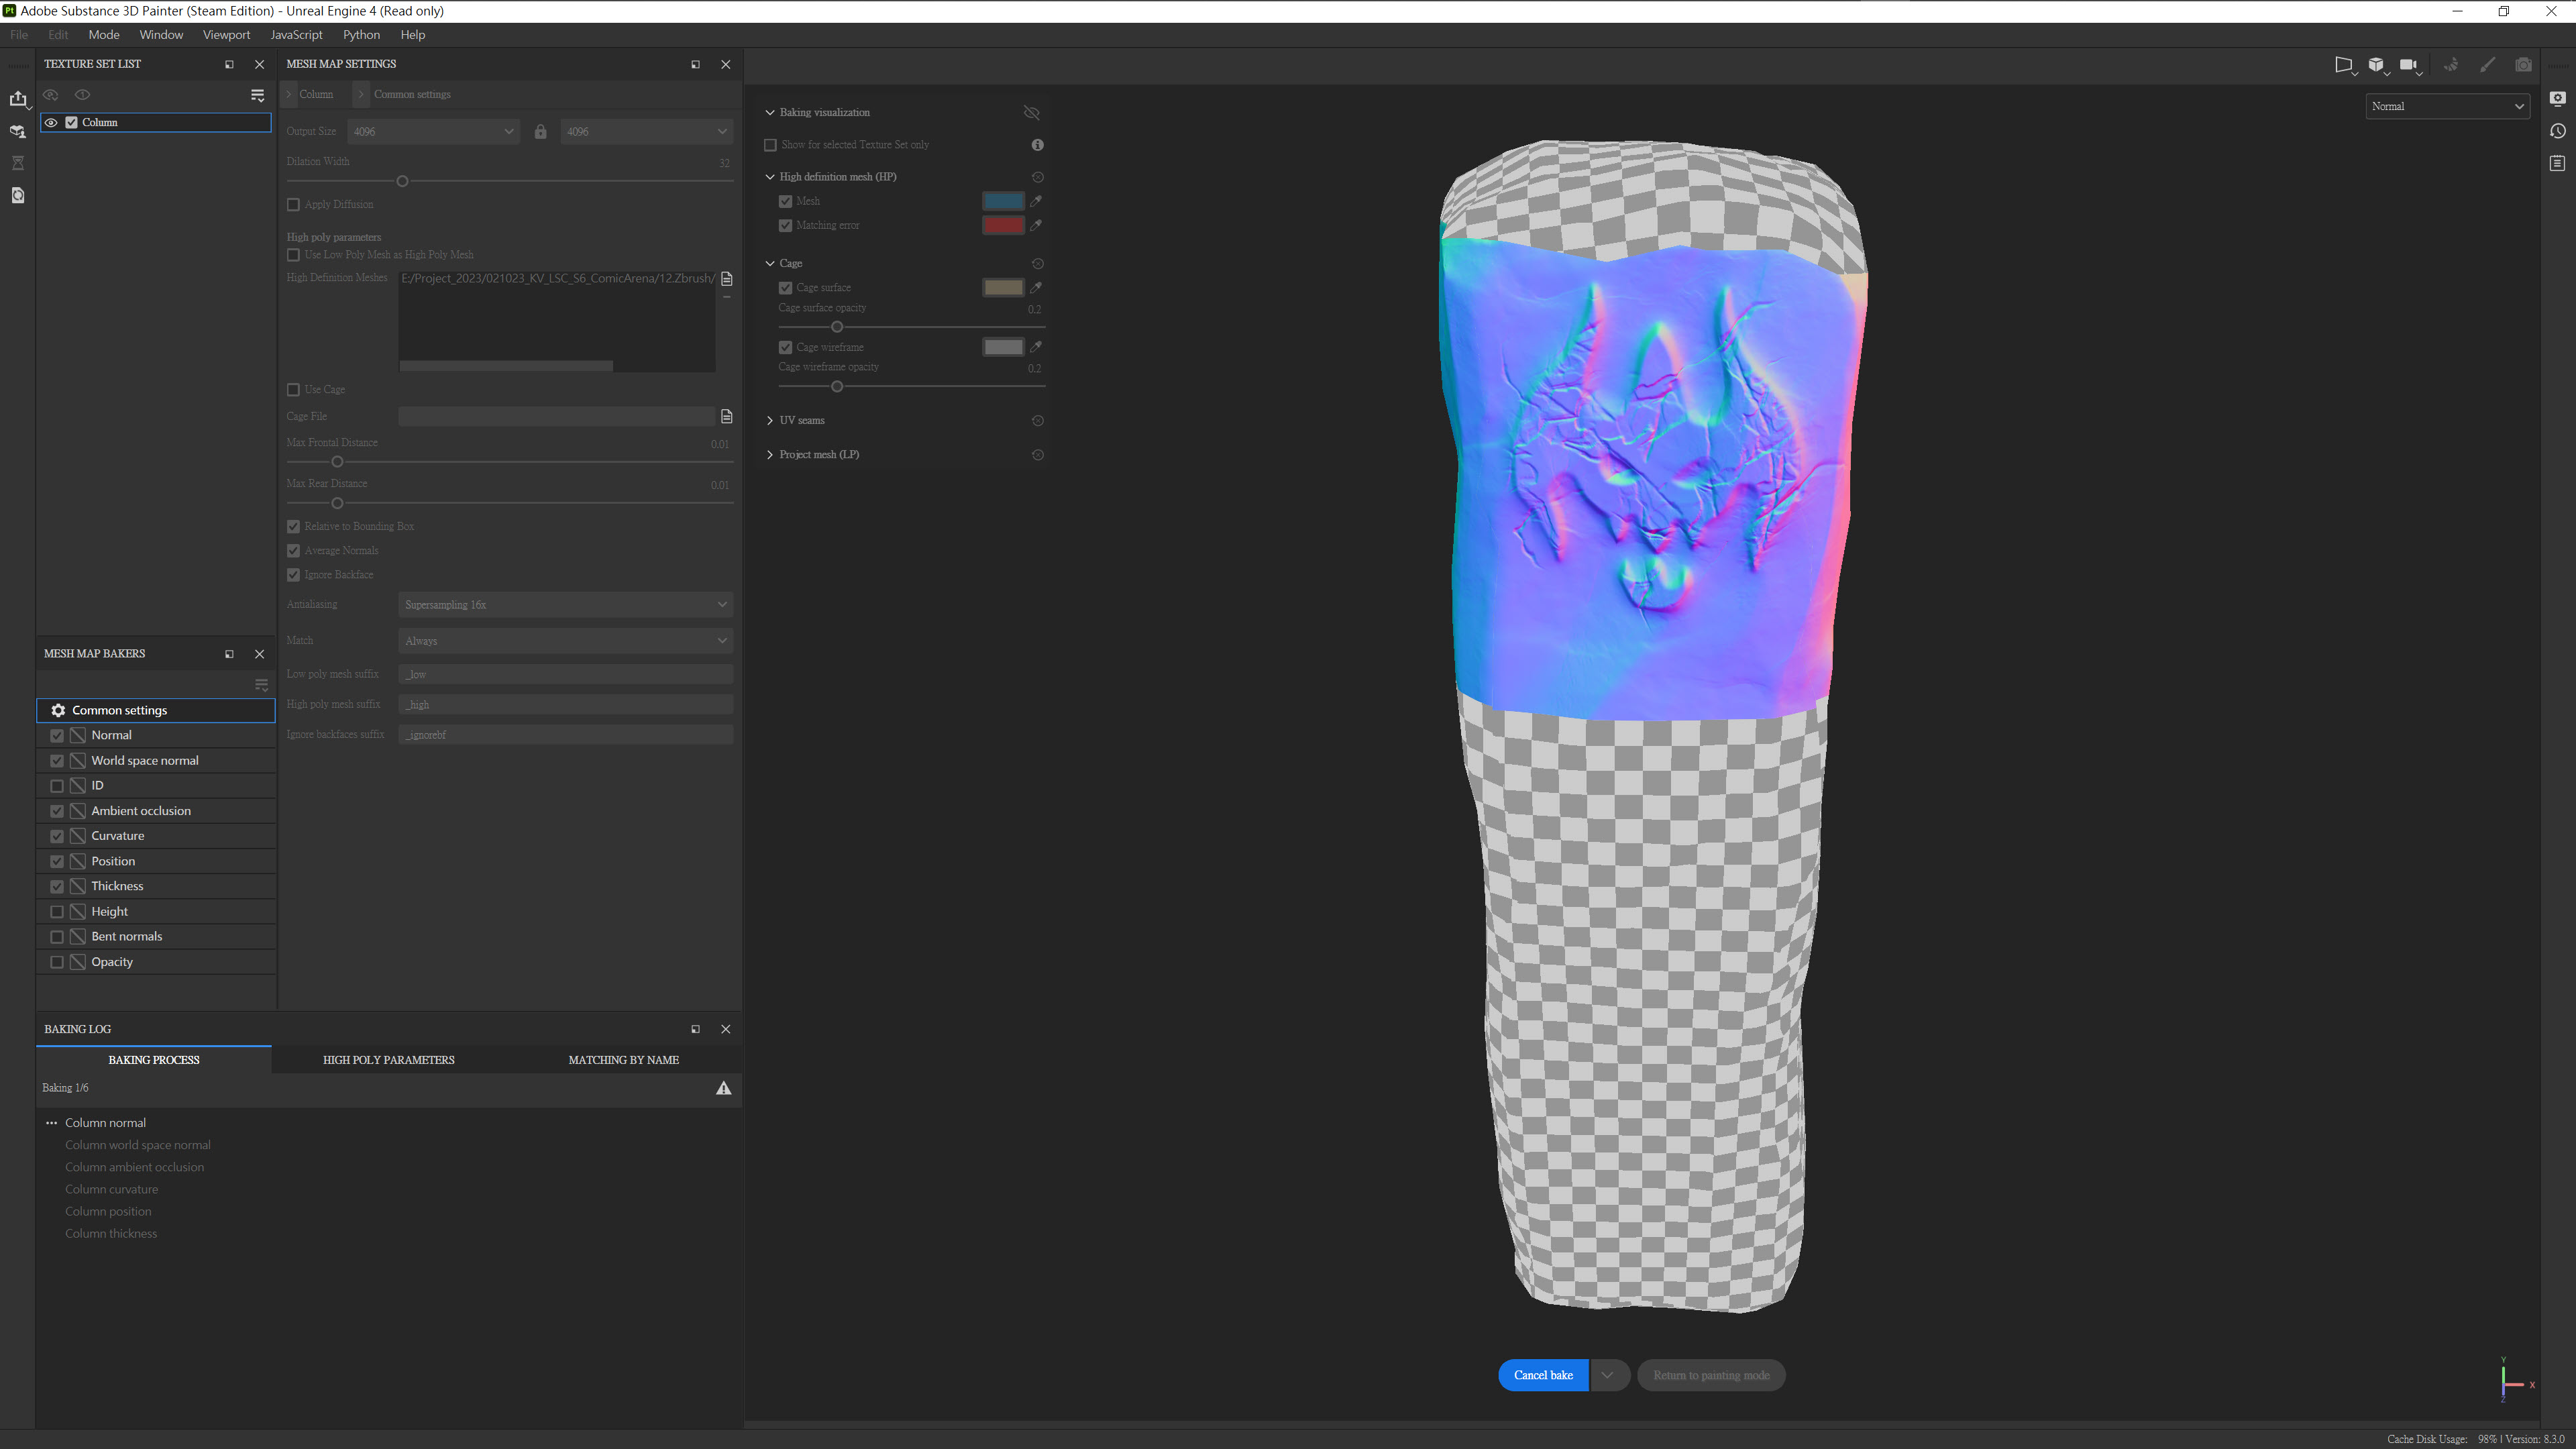The width and height of the screenshot is (2576, 1449).
Task: Click the High Definition Meshes file browse icon
Action: tap(727, 278)
